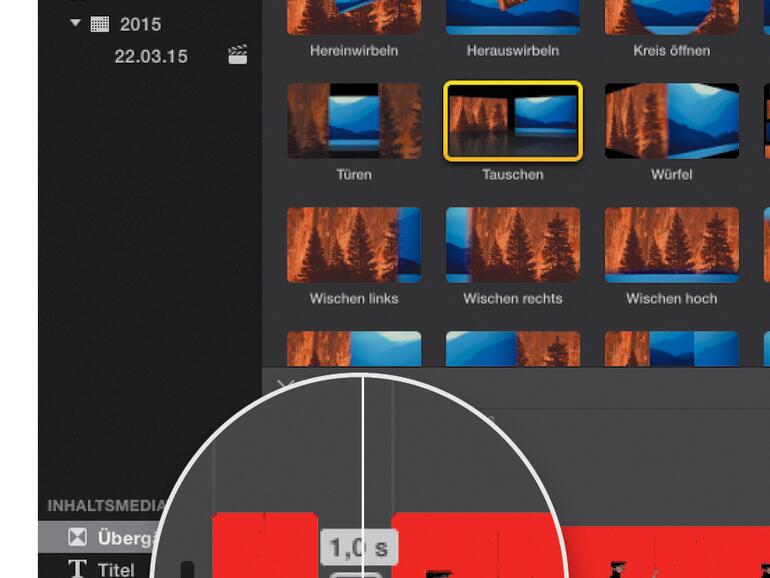Viewport: 770px width, 578px height.
Task: Choose the Würfel transition
Action: [672, 121]
